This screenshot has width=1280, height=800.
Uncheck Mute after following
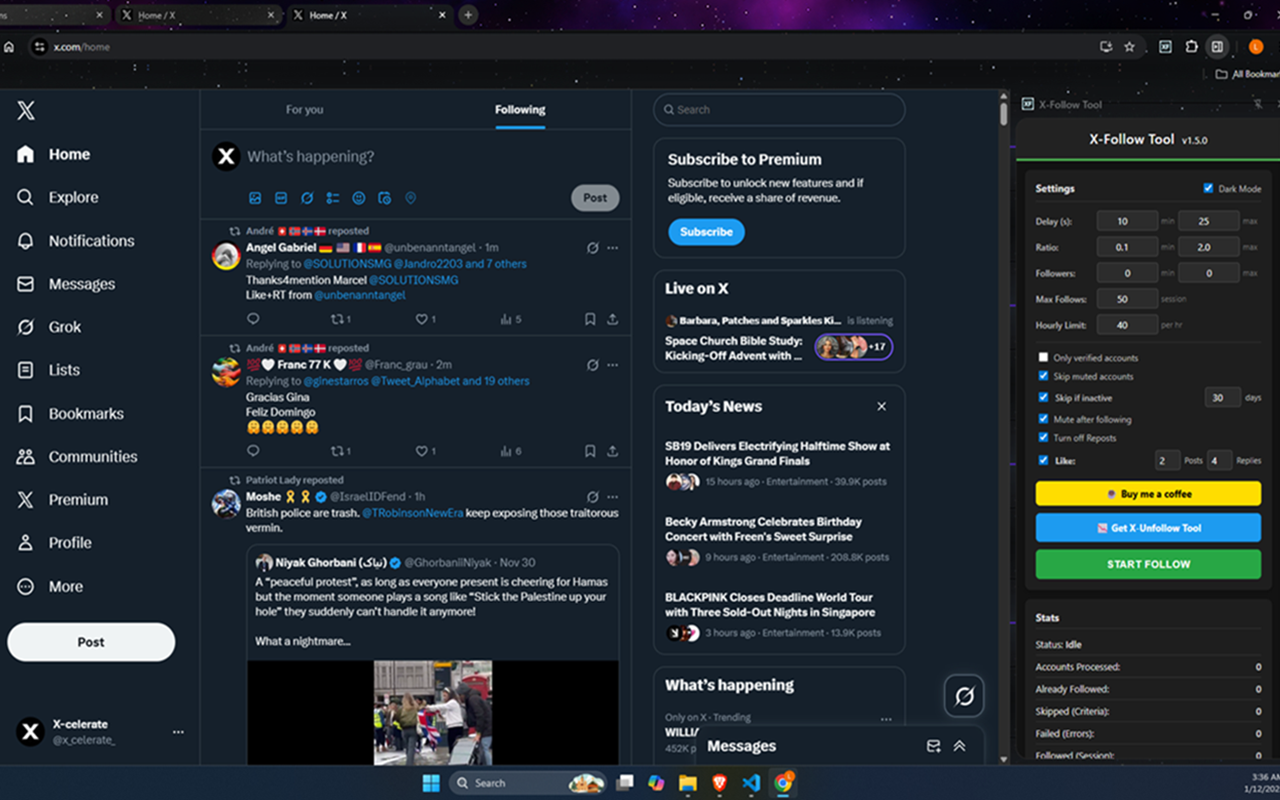pos(1043,419)
